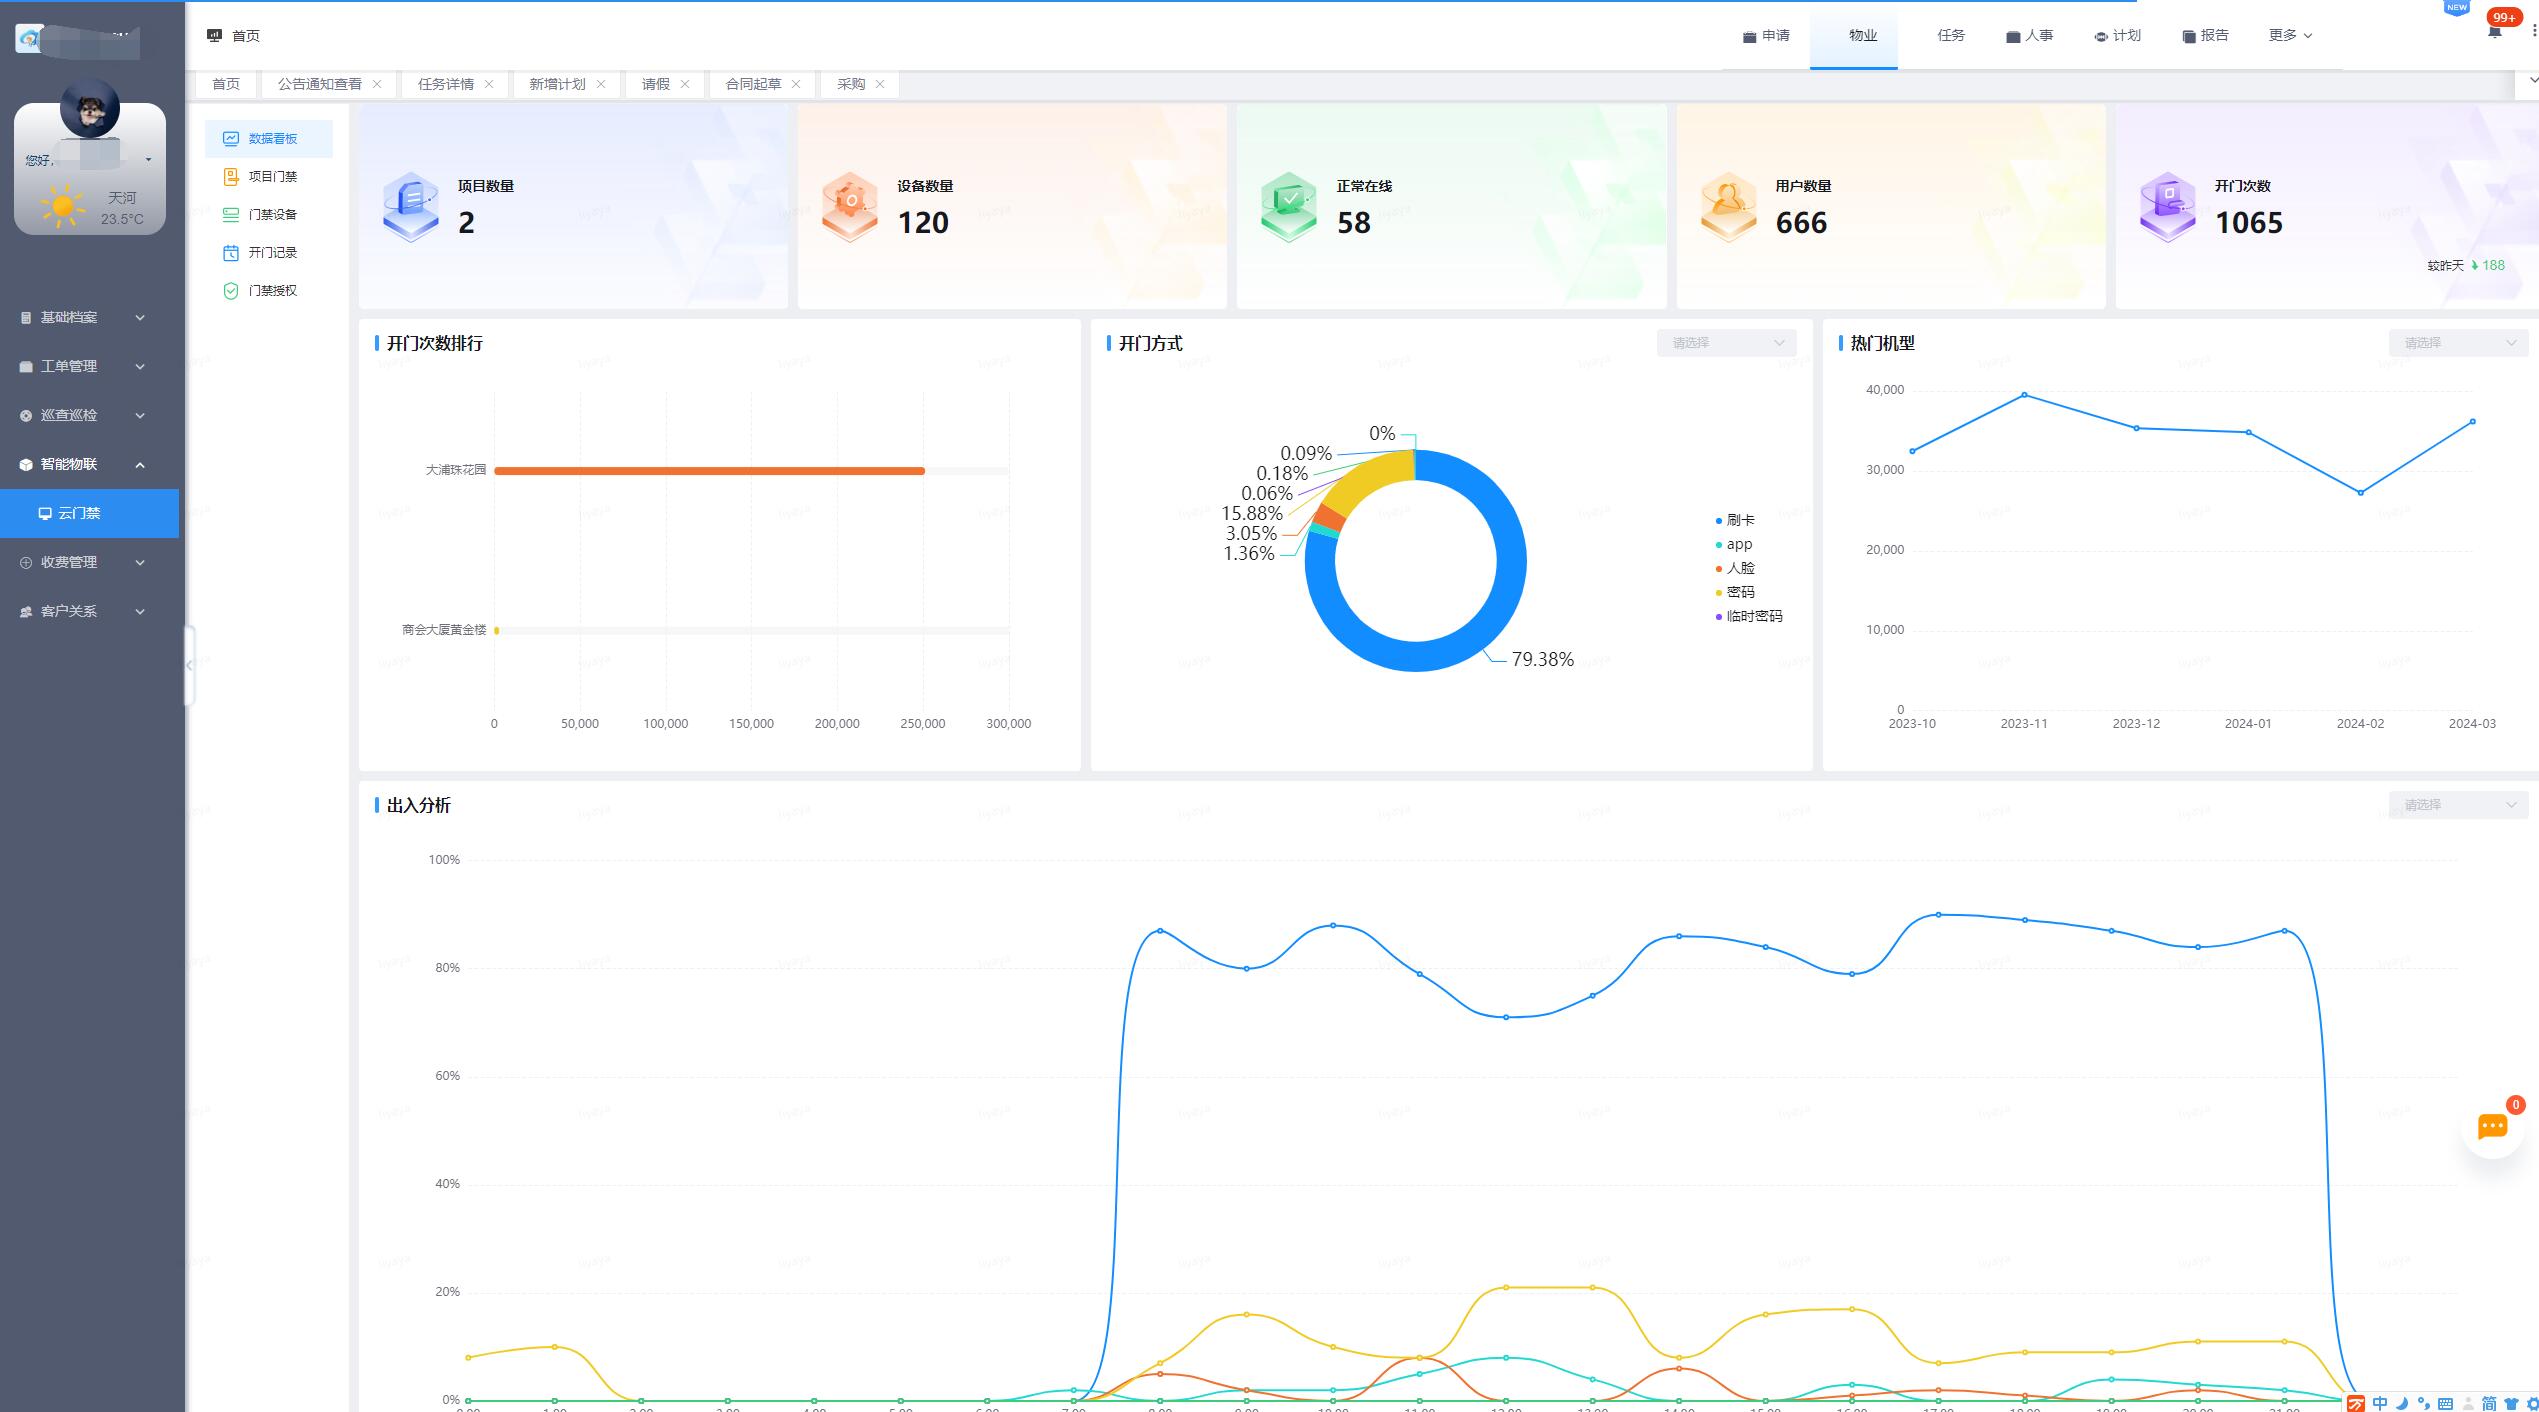Click the 开门记录 calendar icon
The width and height of the screenshot is (2539, 1412).
click(x=231, y=253)
